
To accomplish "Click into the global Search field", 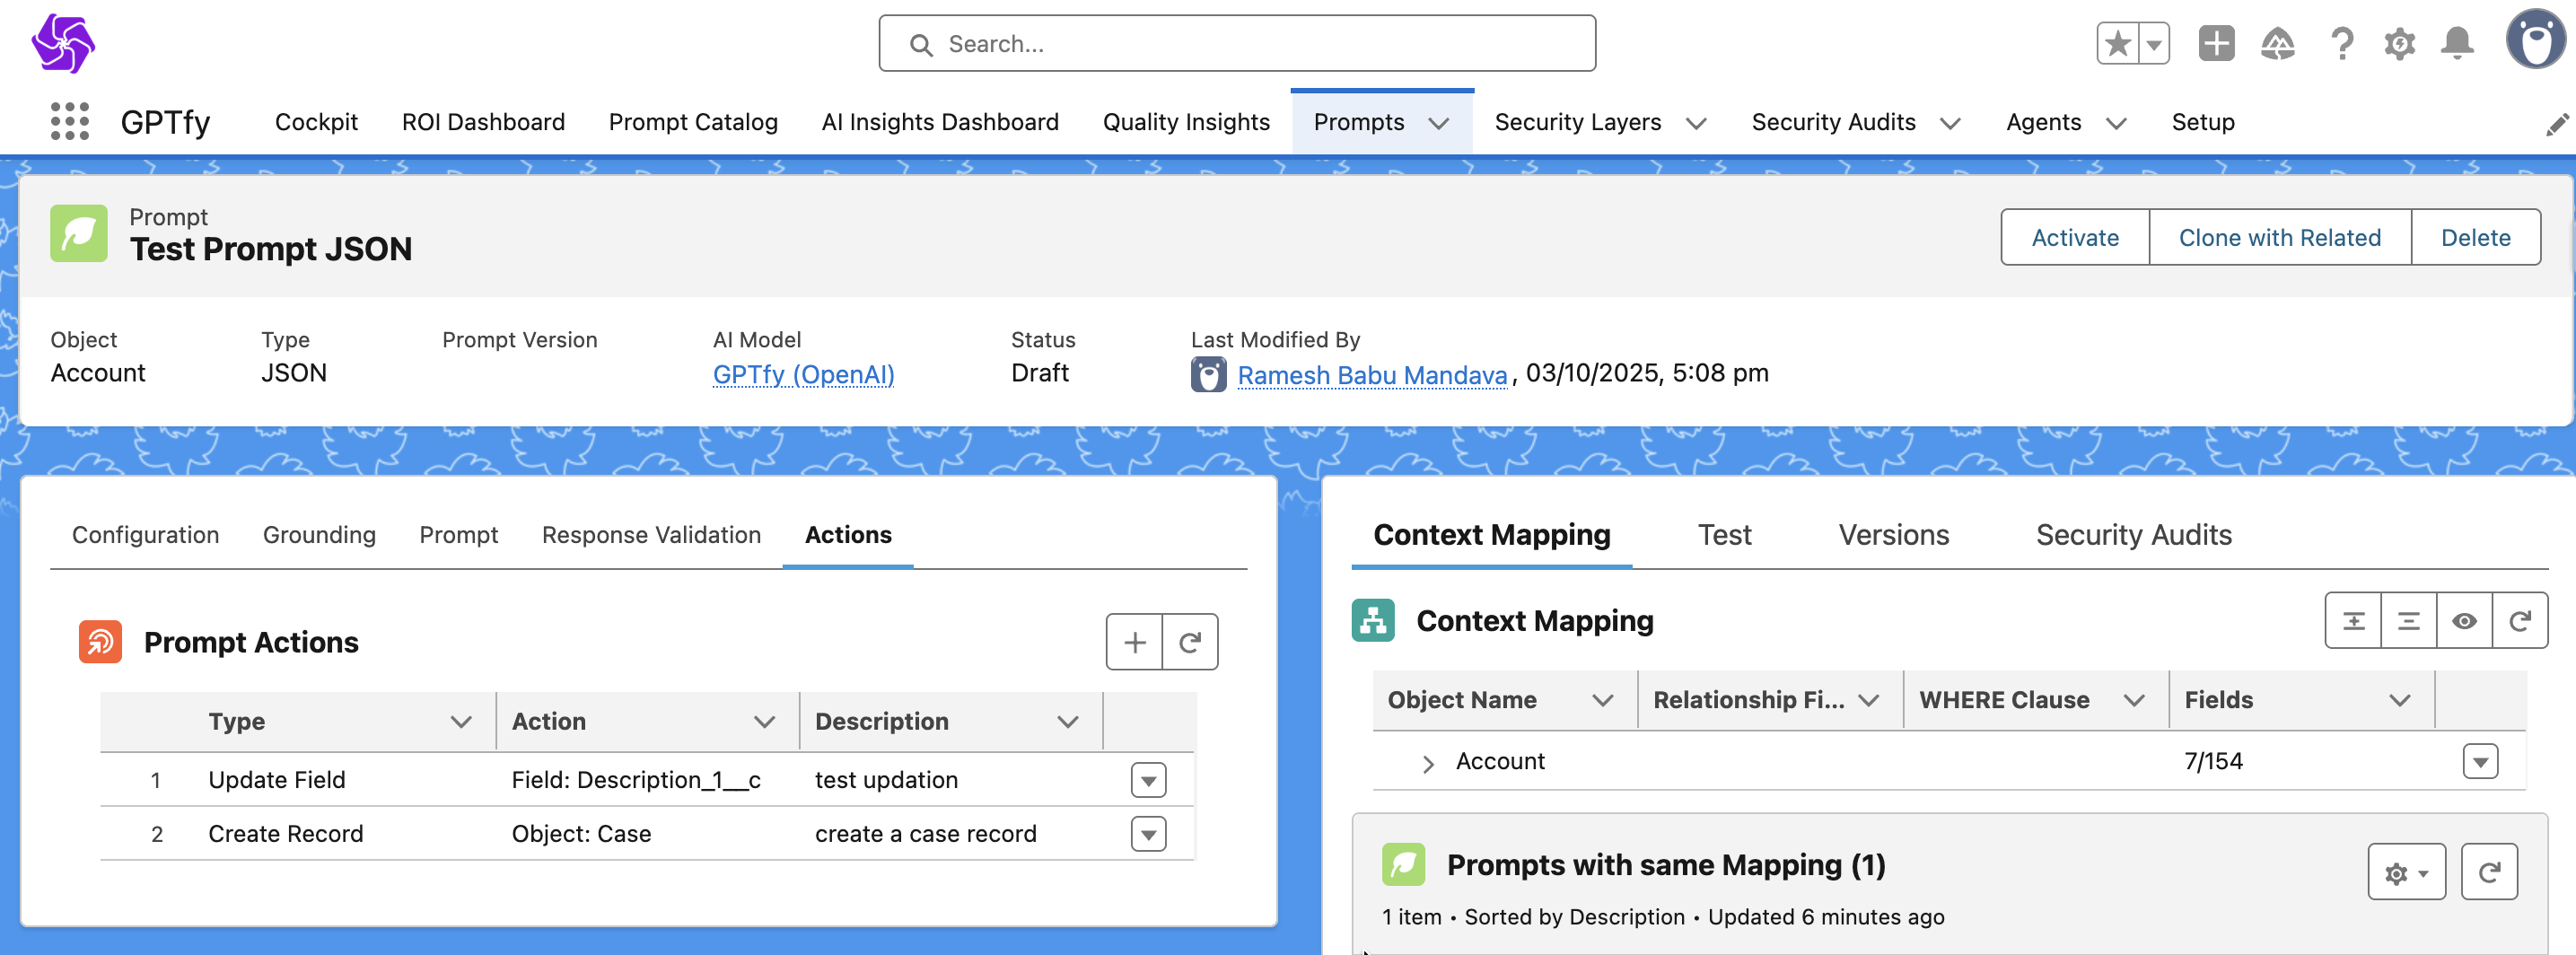I will point(1236,44).
